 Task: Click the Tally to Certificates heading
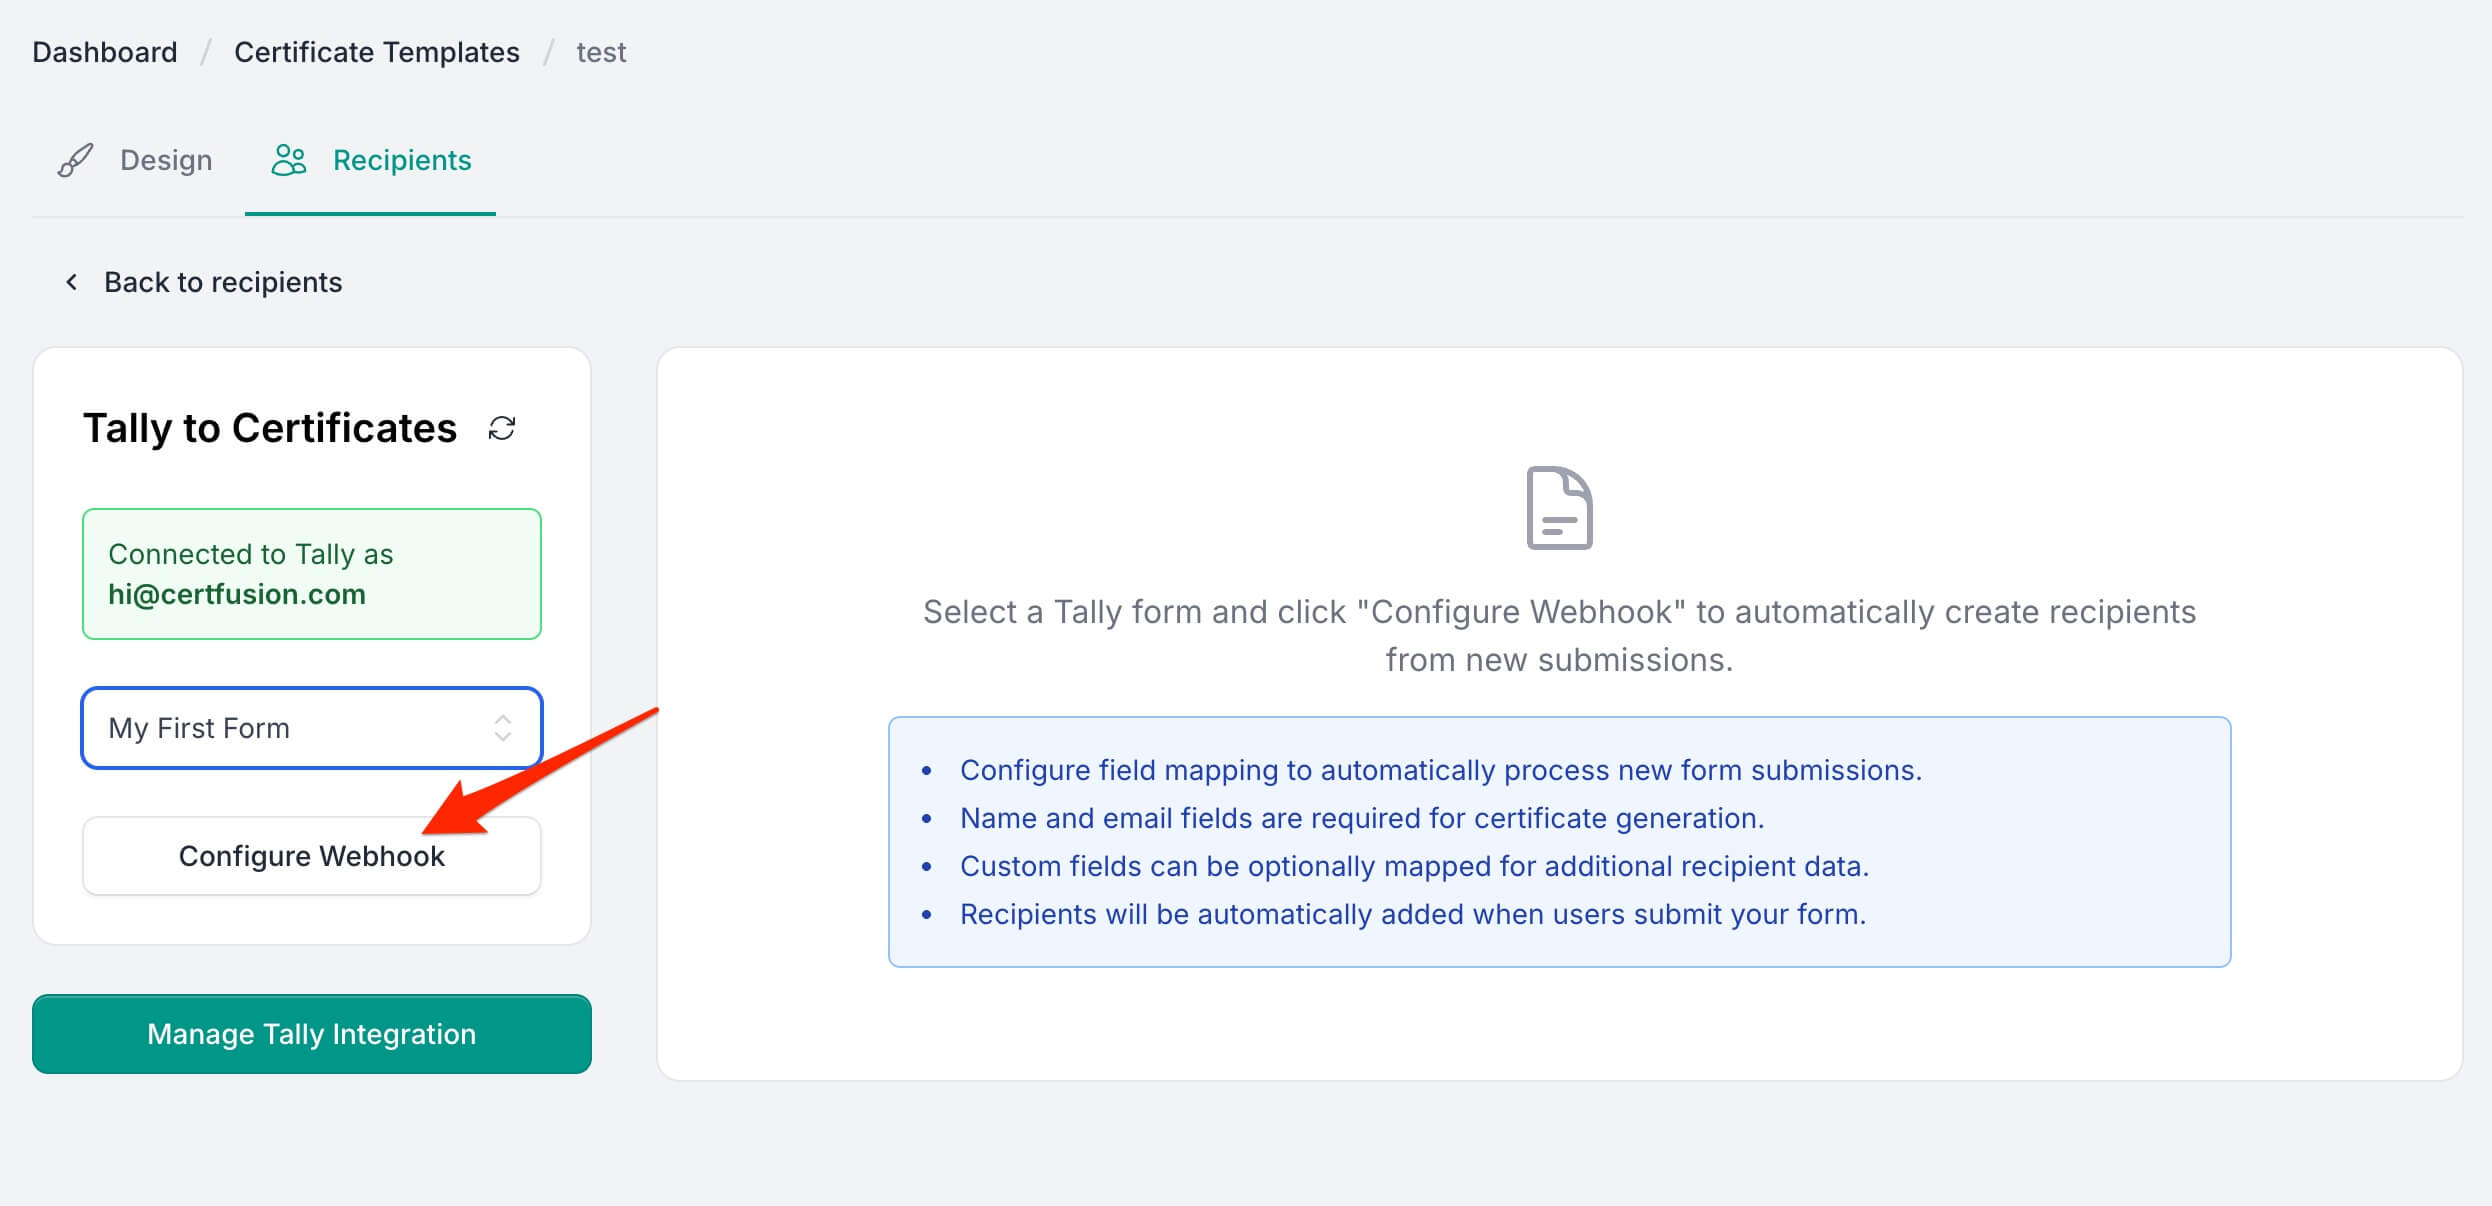[x=270, y=428]
